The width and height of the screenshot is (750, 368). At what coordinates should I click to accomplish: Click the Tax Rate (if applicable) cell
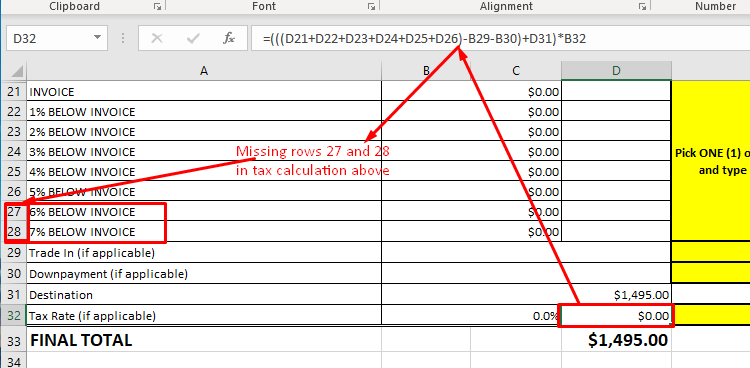tap(204, 315)
